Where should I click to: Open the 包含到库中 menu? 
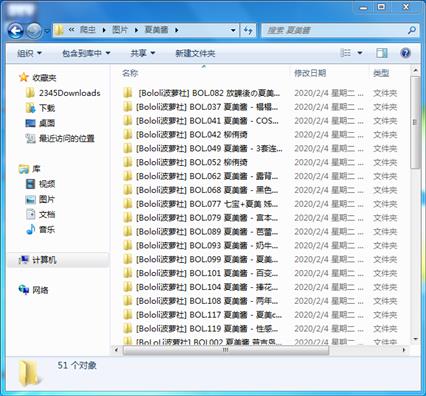pyautogui.click(x=86, y=53)
